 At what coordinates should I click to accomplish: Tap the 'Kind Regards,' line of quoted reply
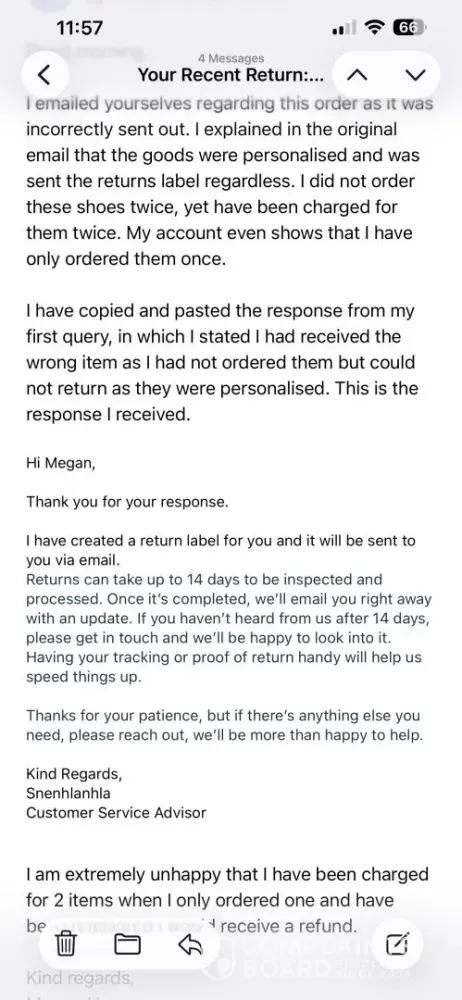pos(73,774)
